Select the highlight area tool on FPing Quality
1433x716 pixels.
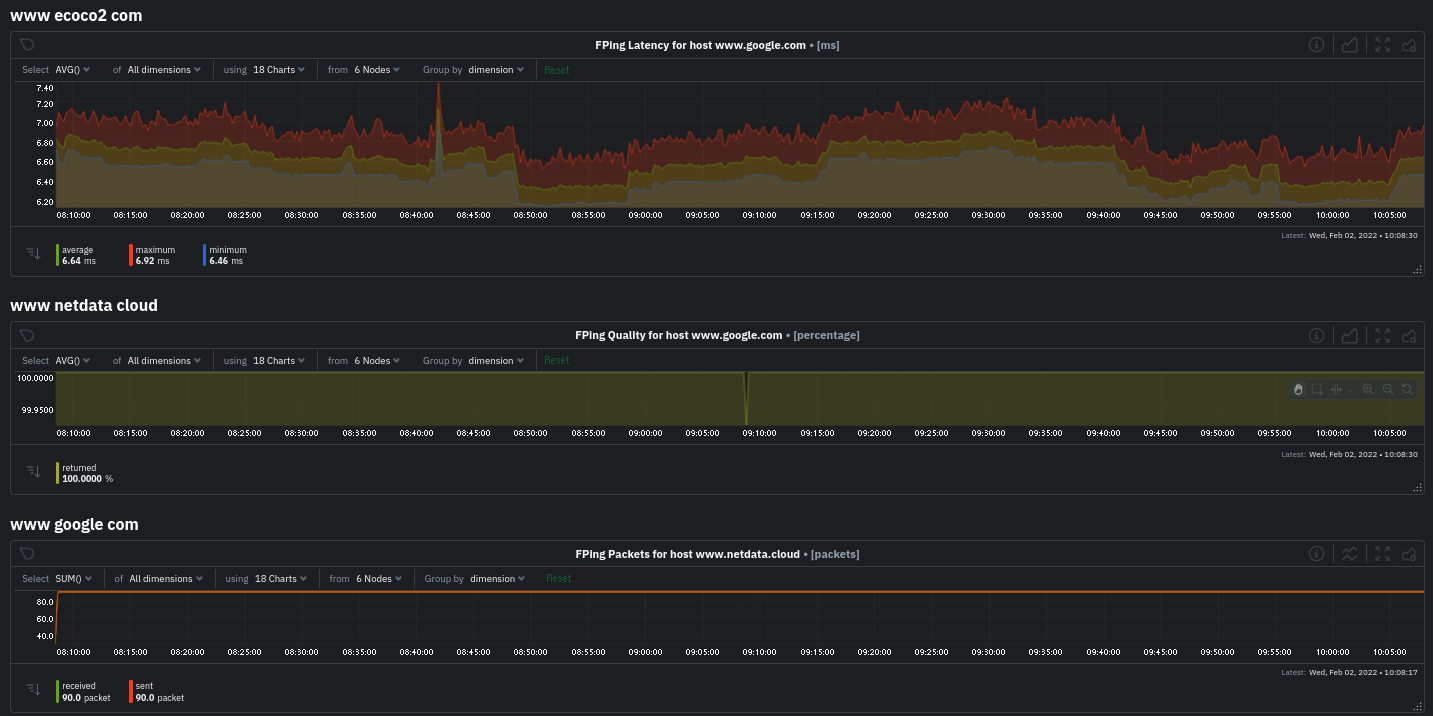[x=1317, y=389]
